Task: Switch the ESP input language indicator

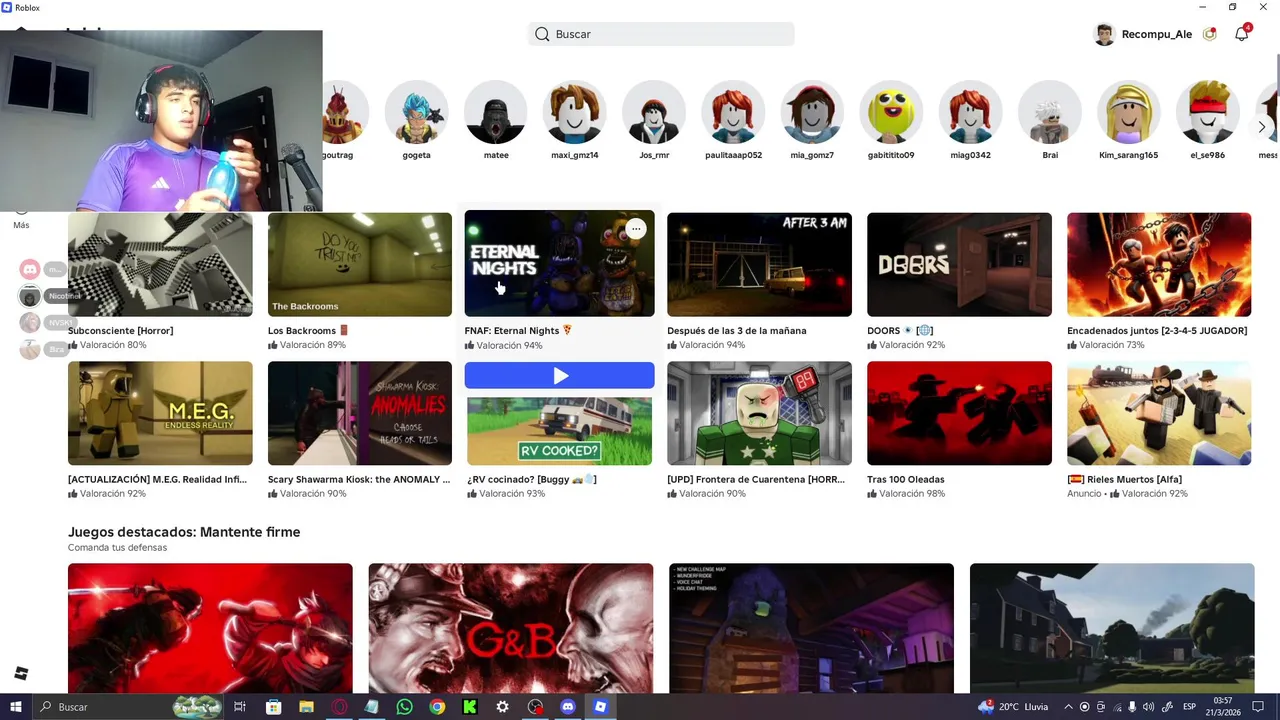Action: click(1190, 707)
